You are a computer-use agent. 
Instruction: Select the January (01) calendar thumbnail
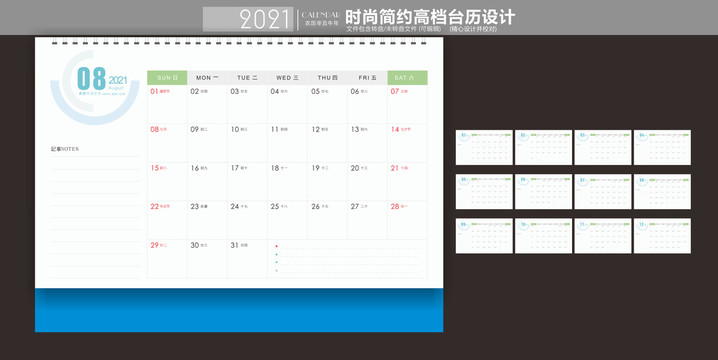[x=484, y=147]
